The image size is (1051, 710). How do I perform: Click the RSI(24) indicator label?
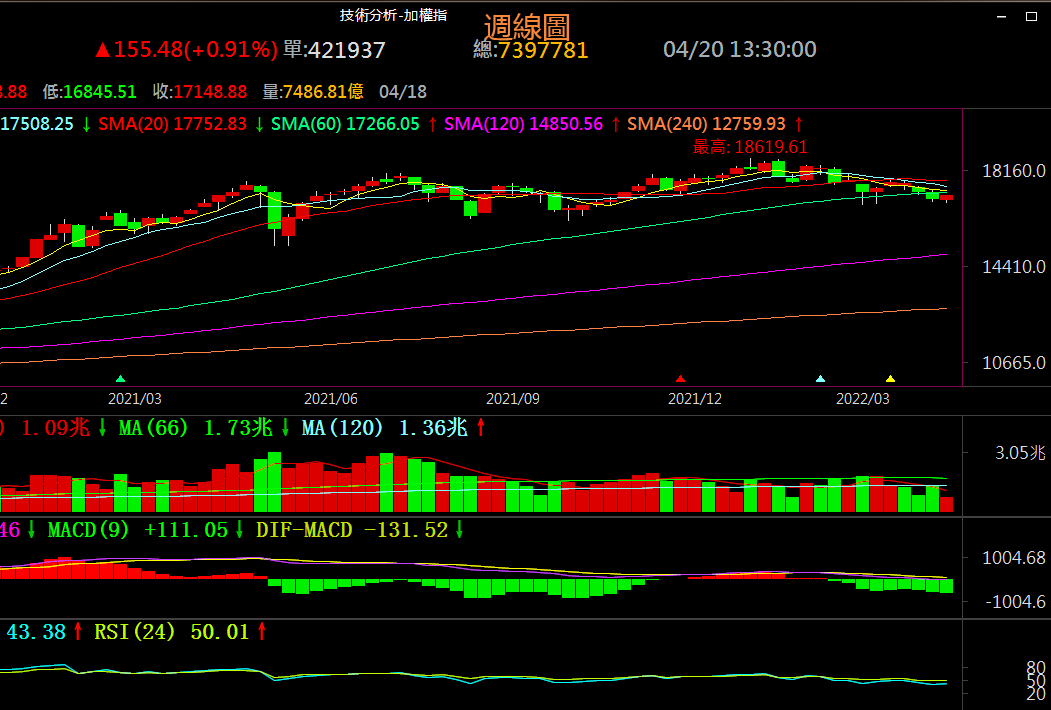(134, 632)
